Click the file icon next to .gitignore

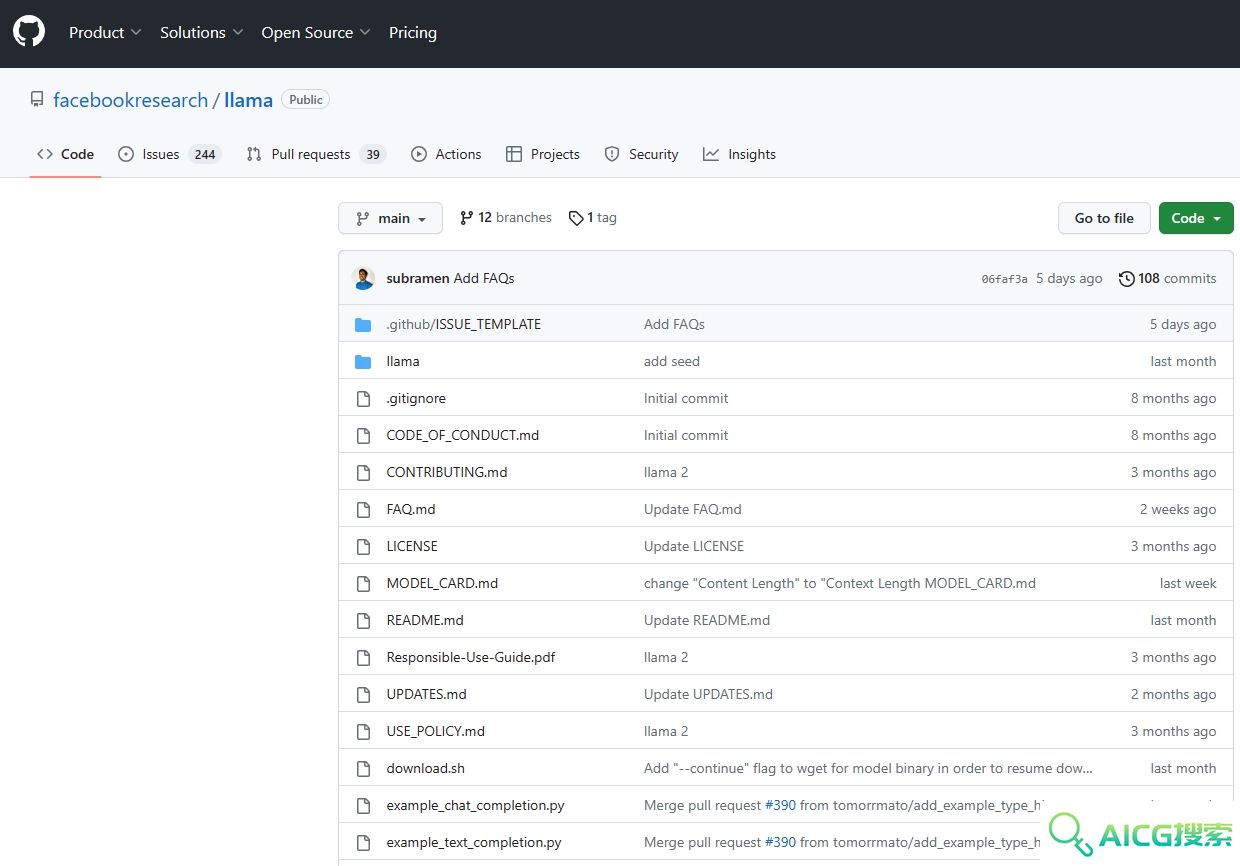[x=364, y=399]
